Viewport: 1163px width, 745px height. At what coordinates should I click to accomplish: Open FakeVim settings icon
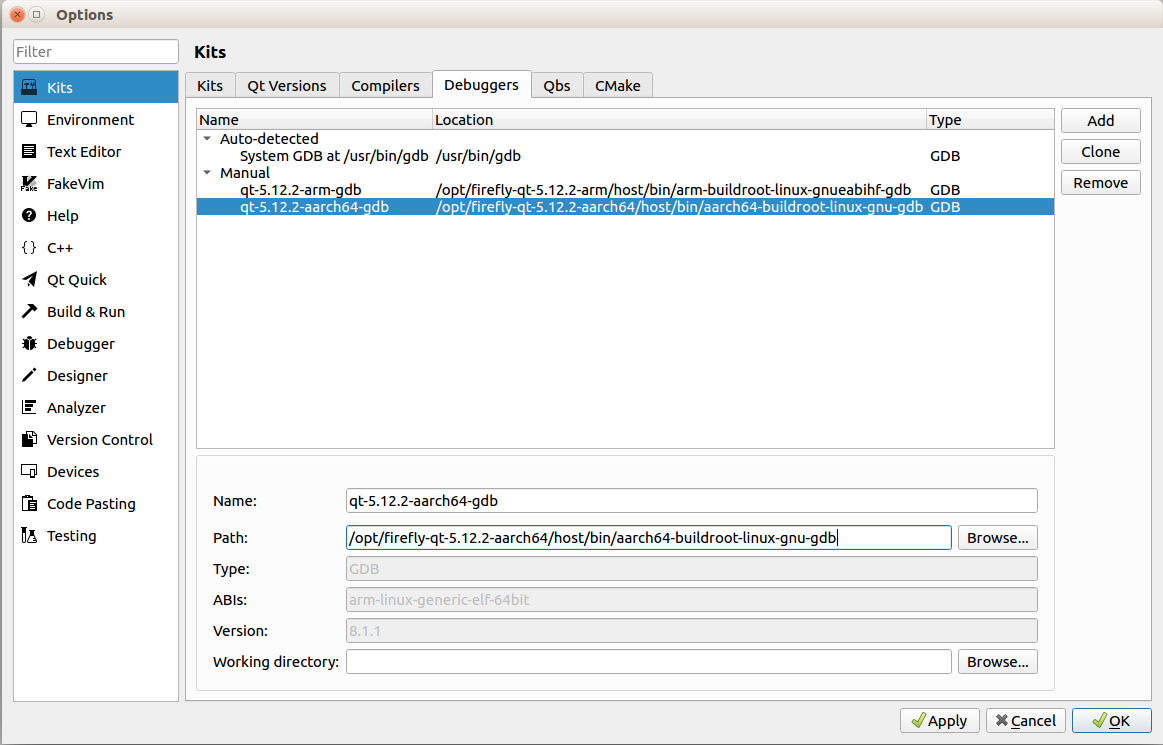click(29, 184)
